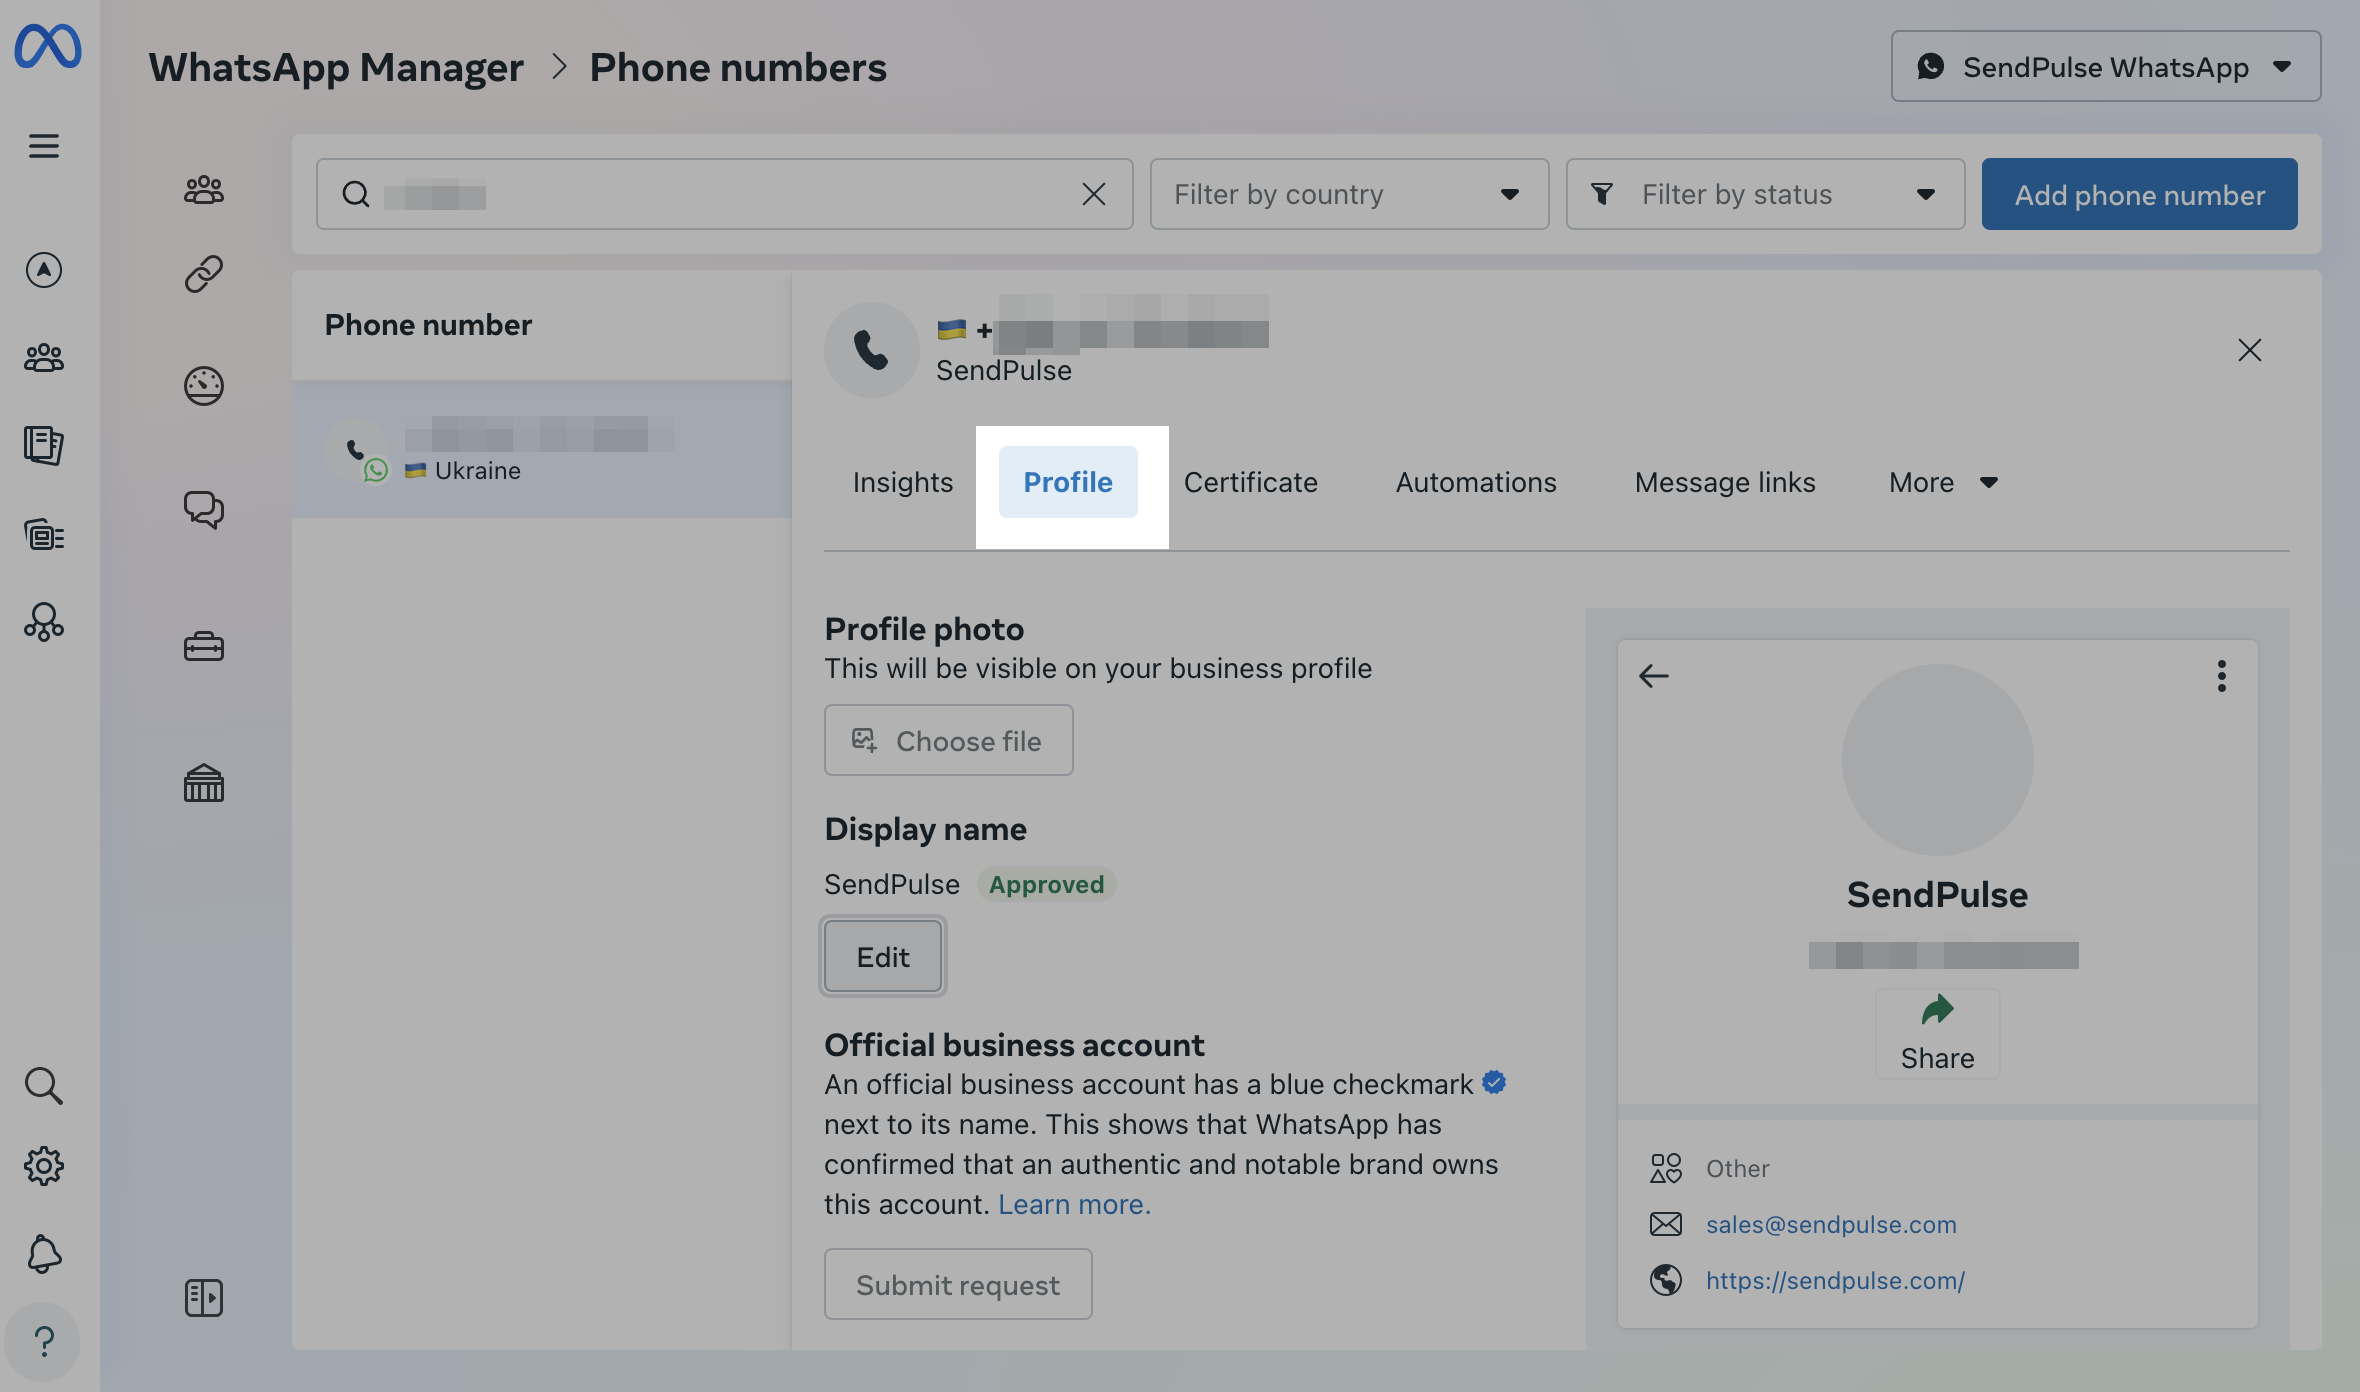2360x1392 pixels.
Task: Click WhatsApp Manager breadcrumb
Action: [336, 68]
